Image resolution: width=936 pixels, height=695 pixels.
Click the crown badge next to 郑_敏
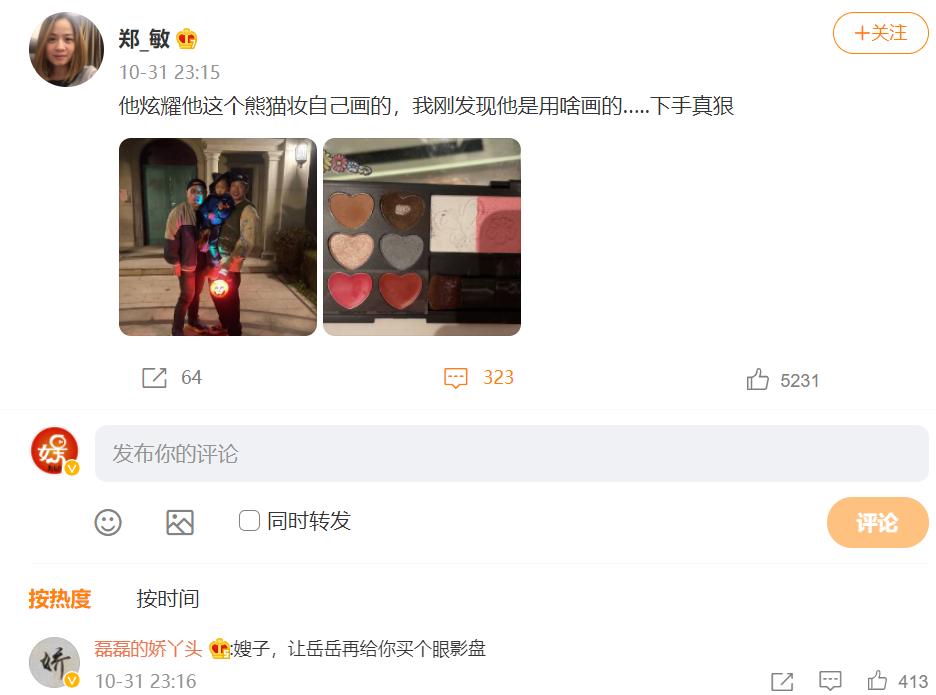click(x=187, y=39)
